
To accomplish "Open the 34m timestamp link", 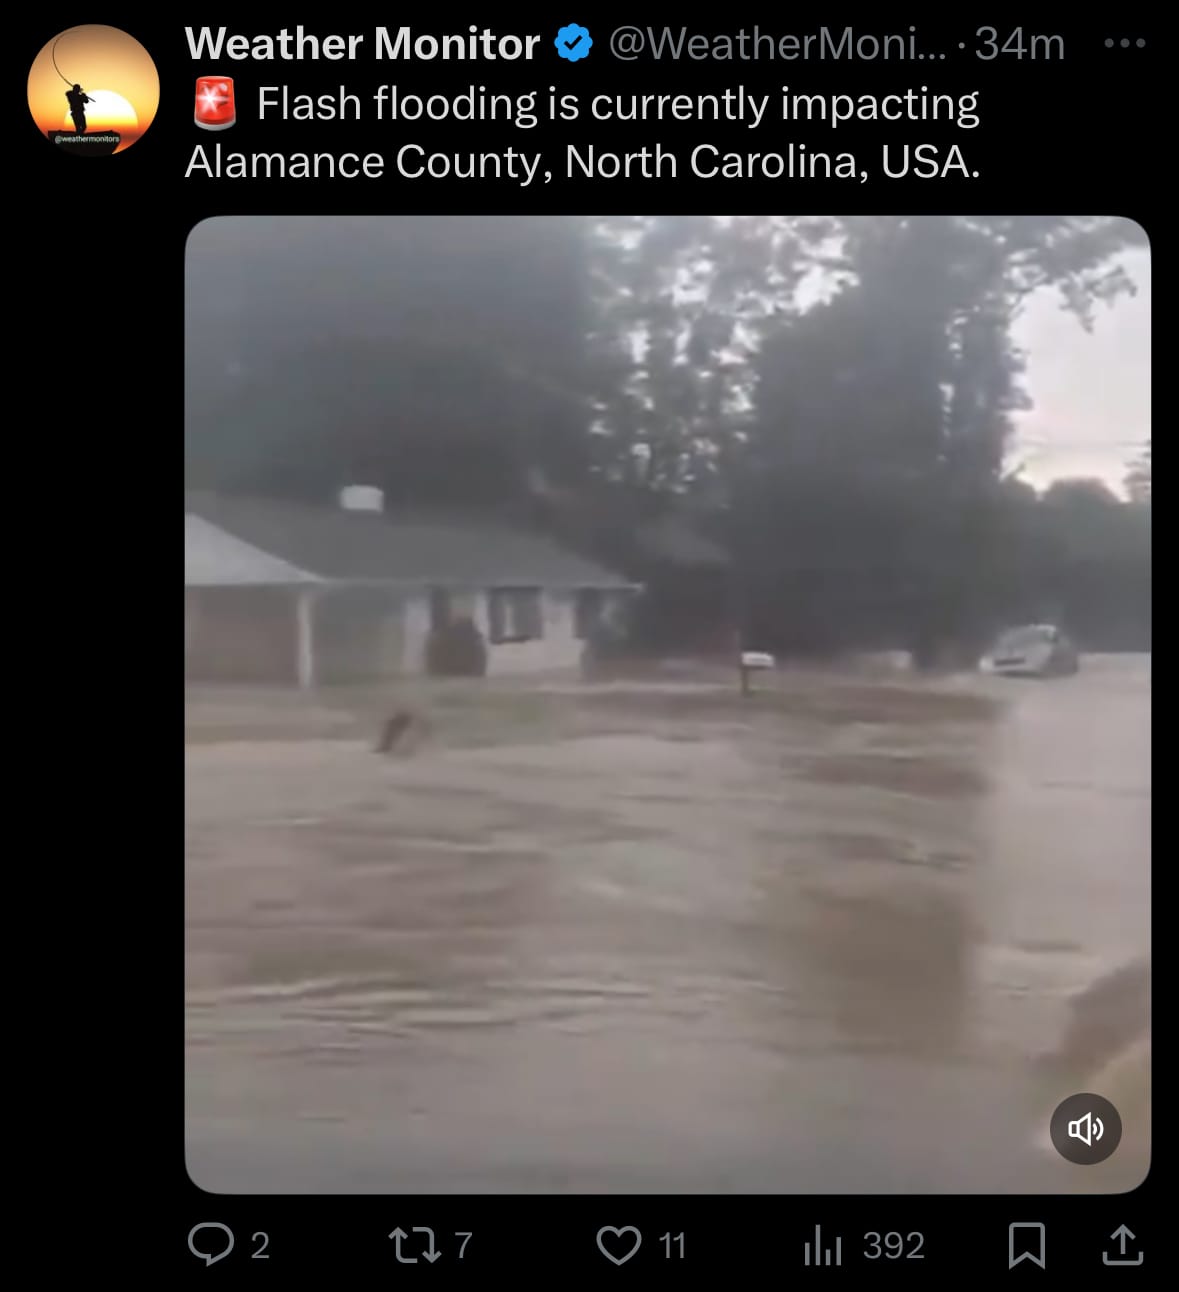I will [1019, 44].
